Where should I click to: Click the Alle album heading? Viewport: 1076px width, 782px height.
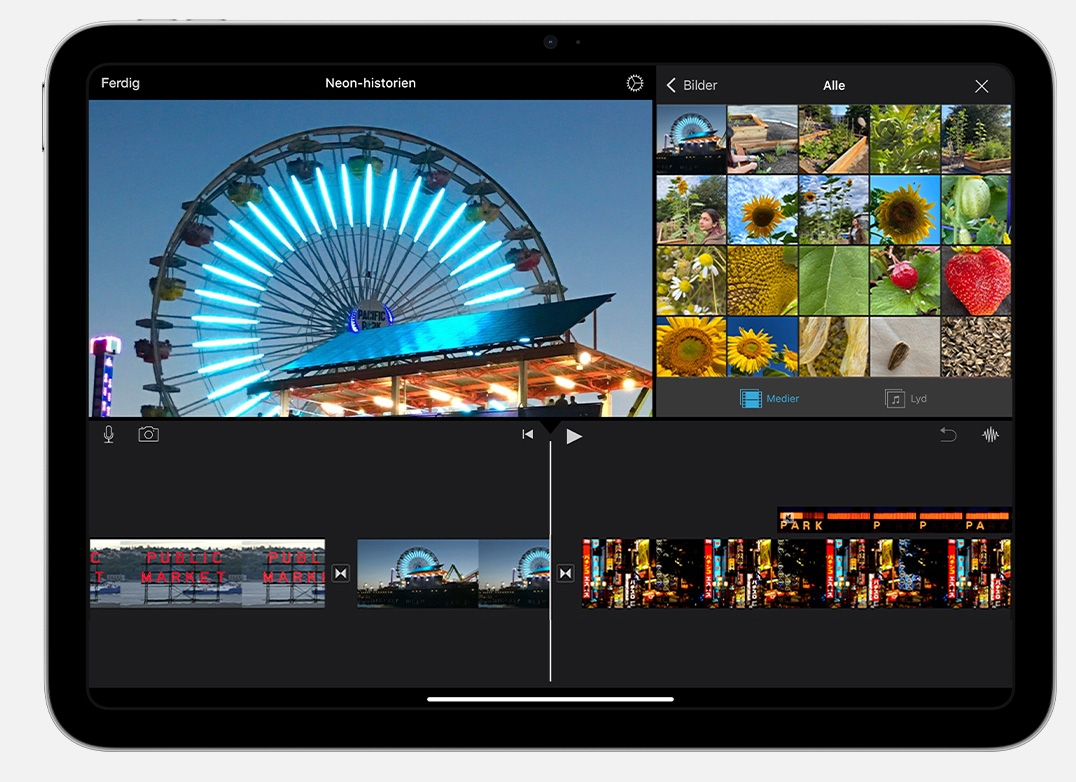(x=834, y=86)
